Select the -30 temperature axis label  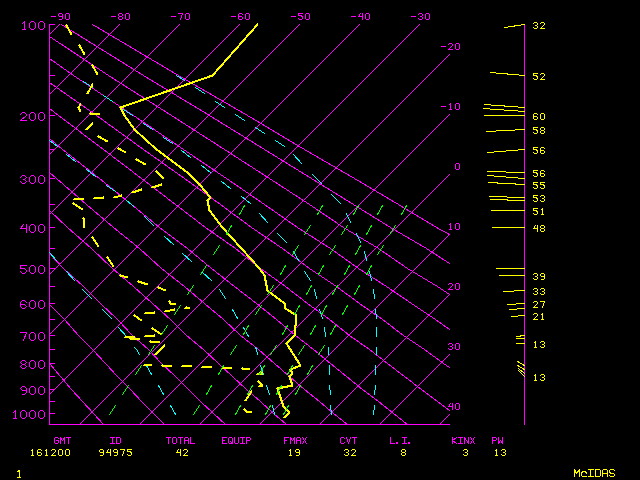click(x=421, y=16)
